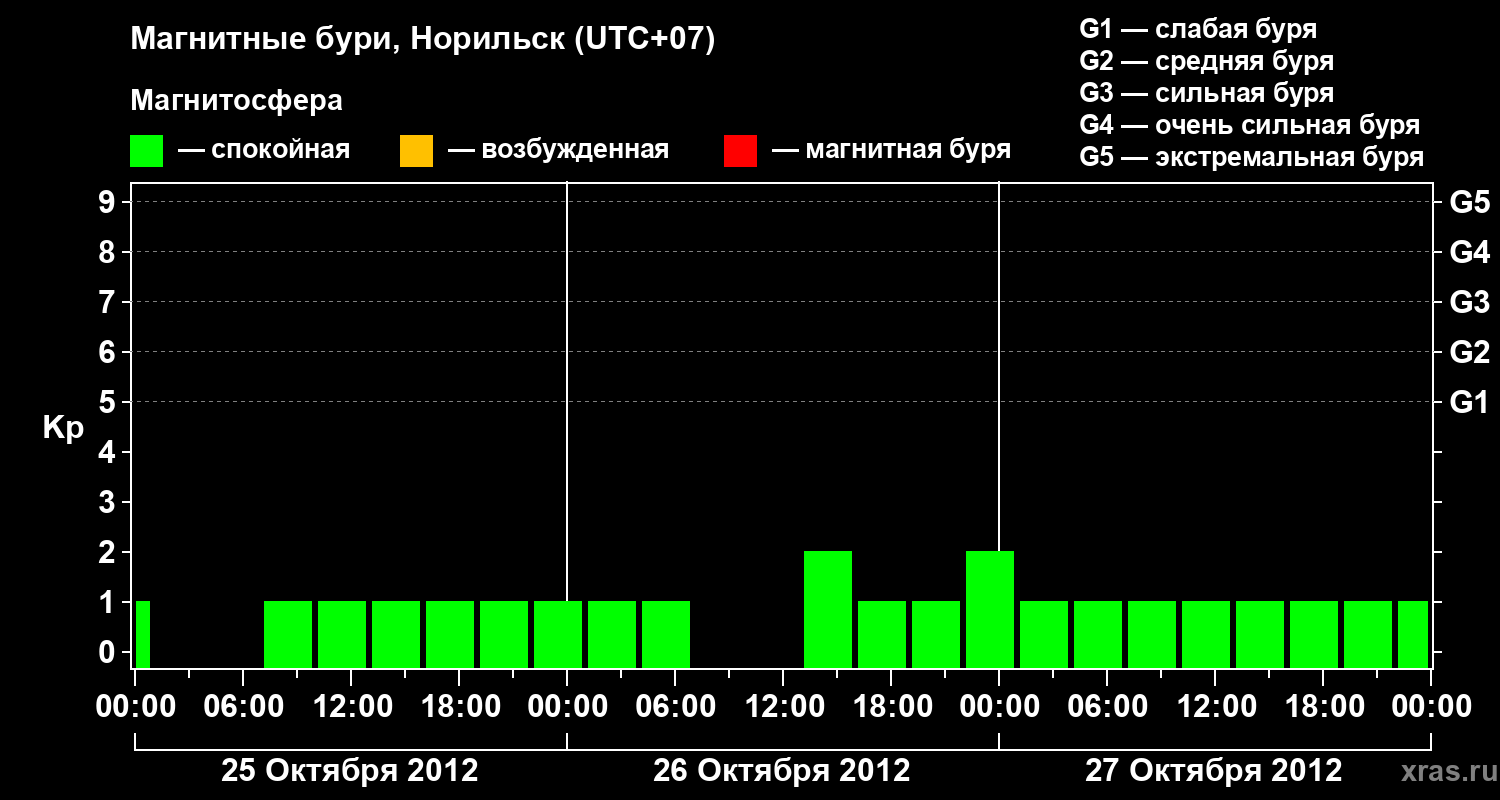
Task: Click the right-axis label G5
Action: tap(1469, 202)
